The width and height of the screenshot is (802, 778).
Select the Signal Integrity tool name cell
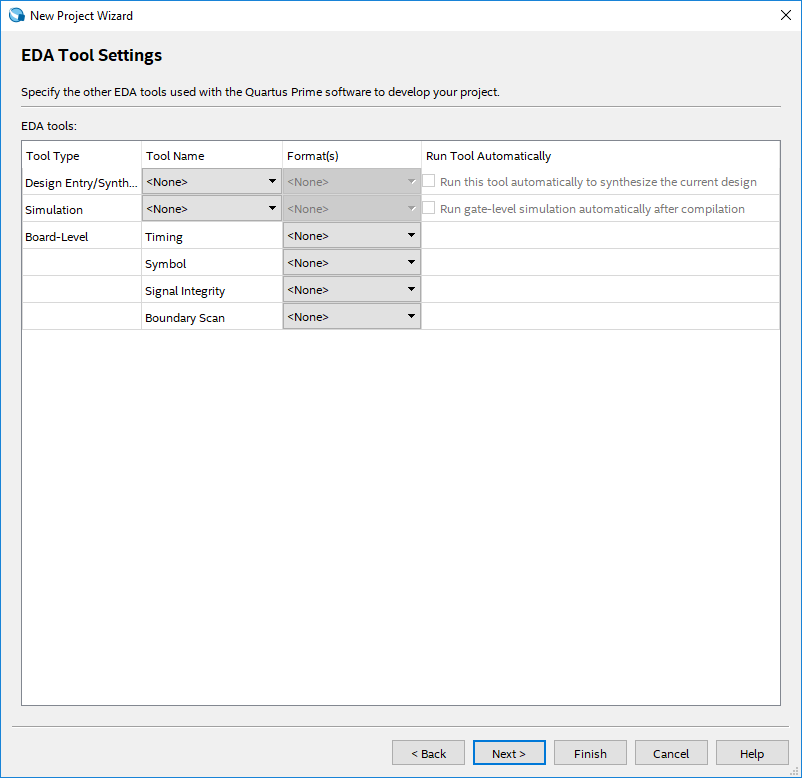point(212,291)
